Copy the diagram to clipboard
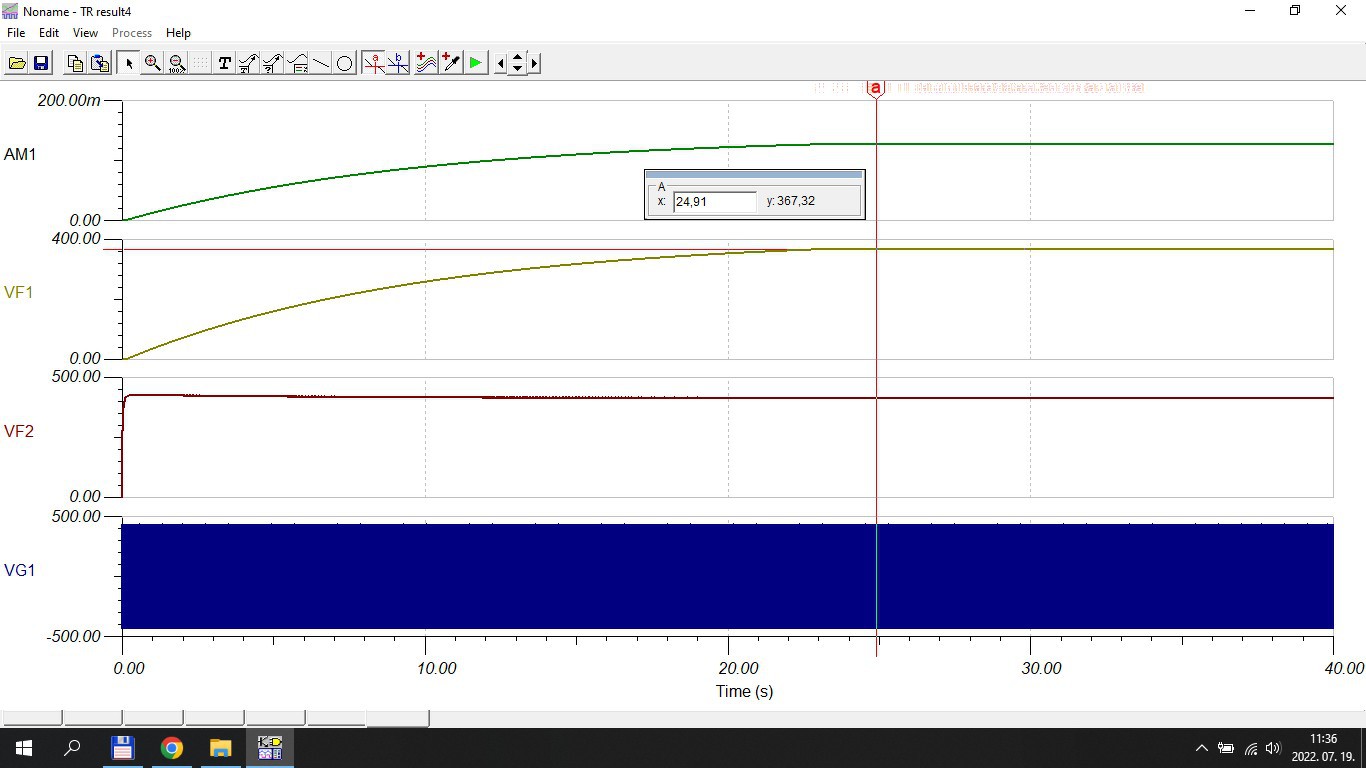1366x768 pixels. click(75, 63)
